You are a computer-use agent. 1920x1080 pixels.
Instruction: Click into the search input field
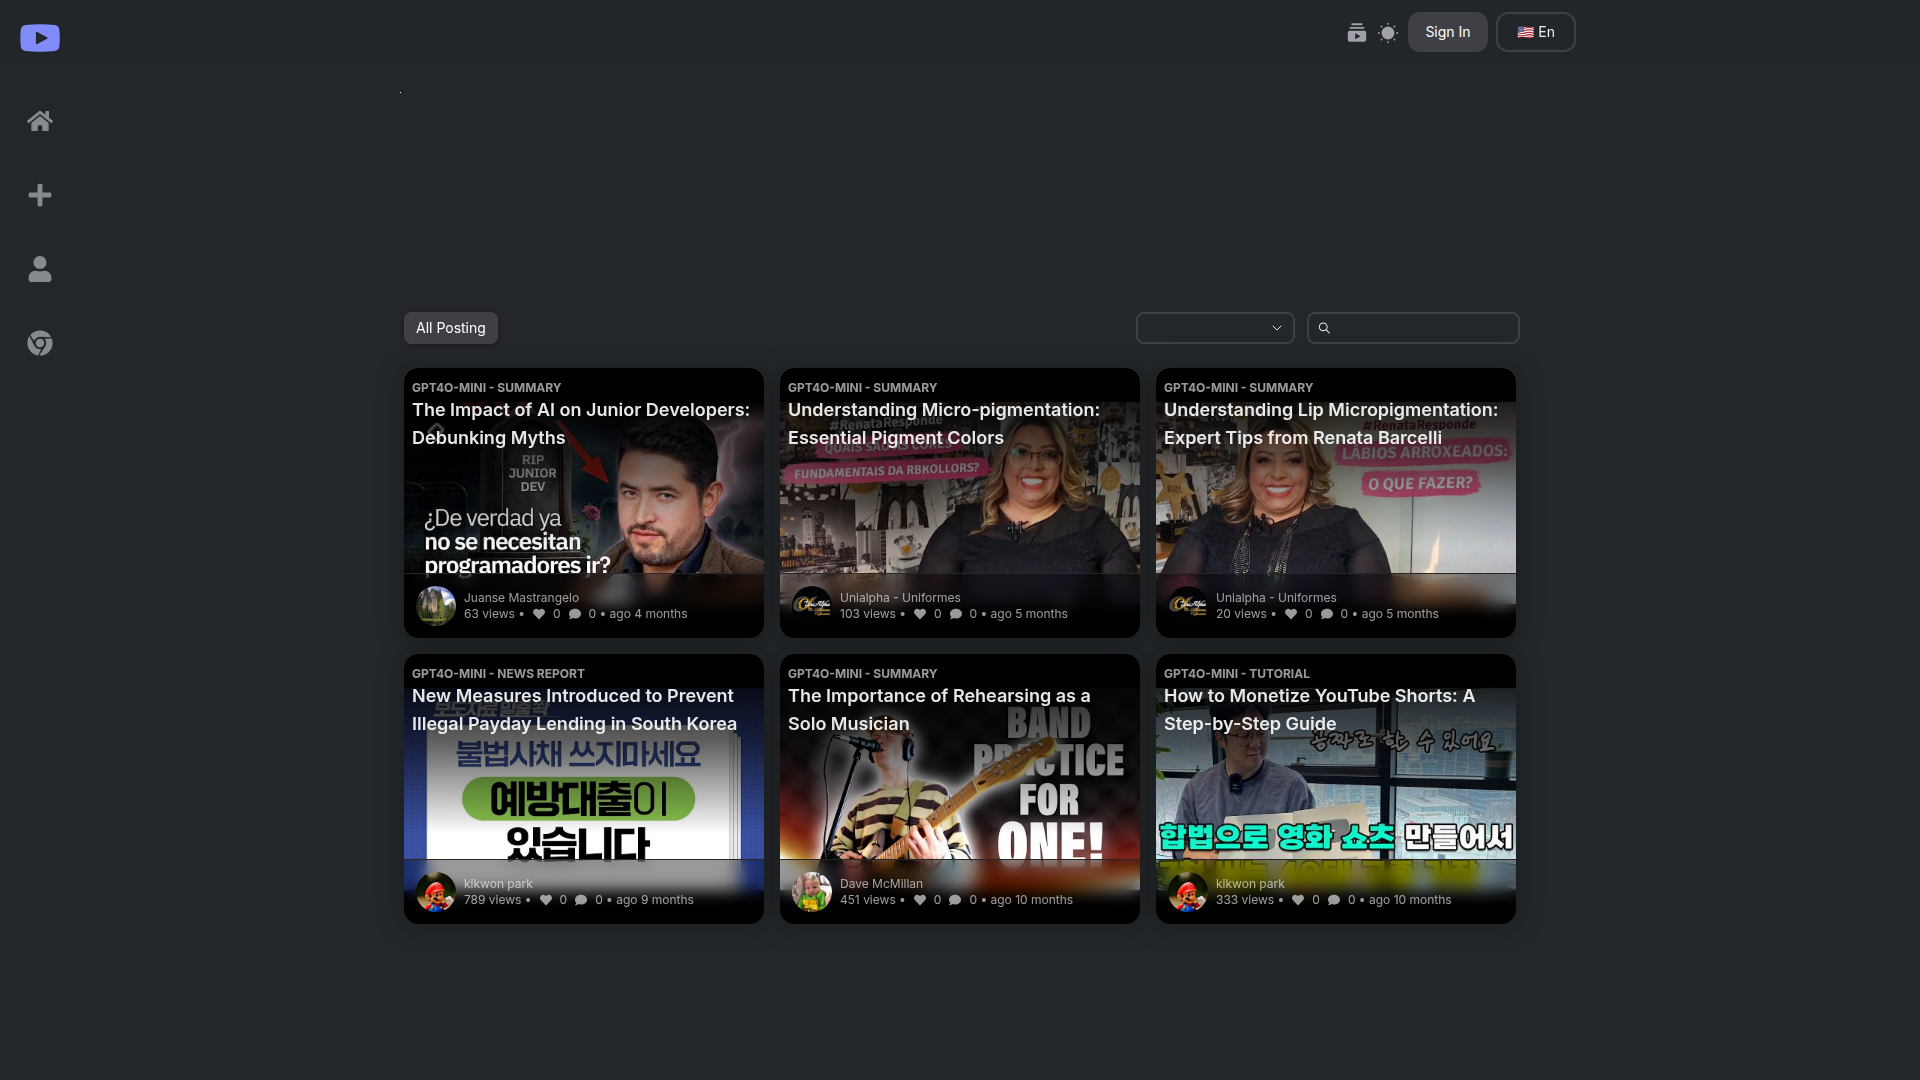pos(1424,328)
